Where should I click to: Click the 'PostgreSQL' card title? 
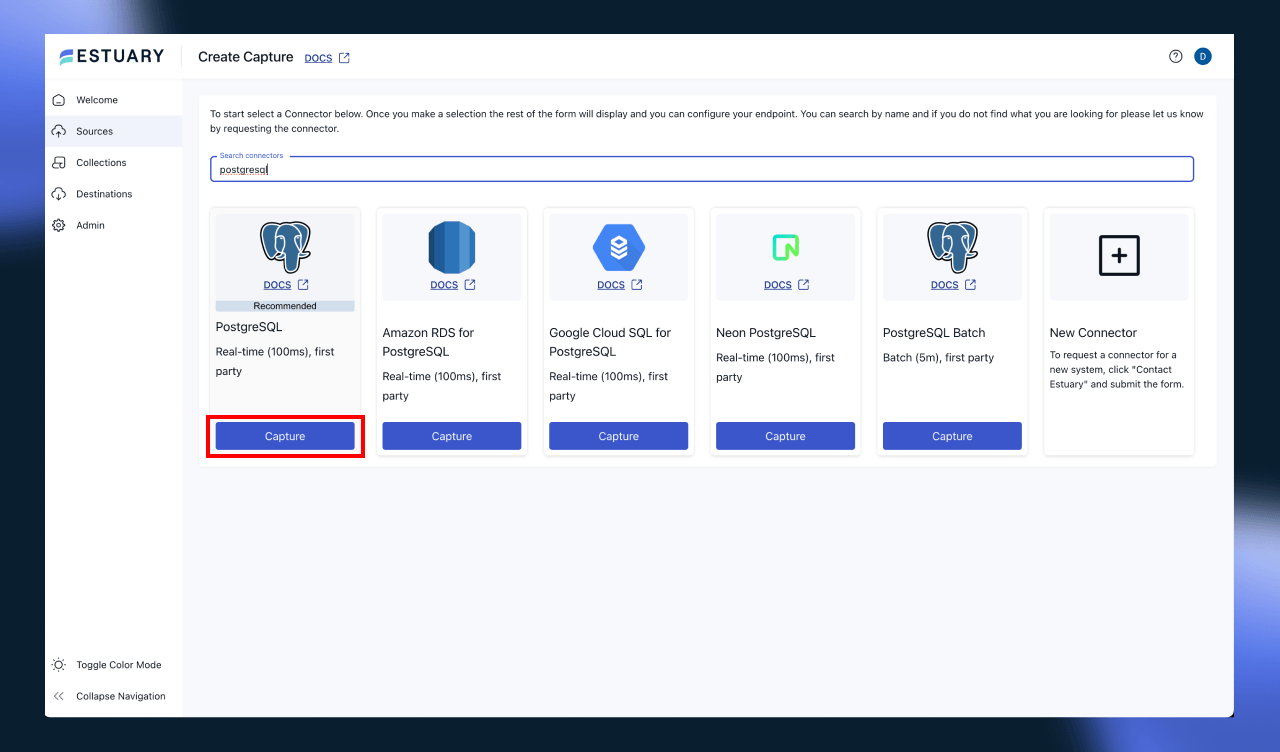[249, 327]
